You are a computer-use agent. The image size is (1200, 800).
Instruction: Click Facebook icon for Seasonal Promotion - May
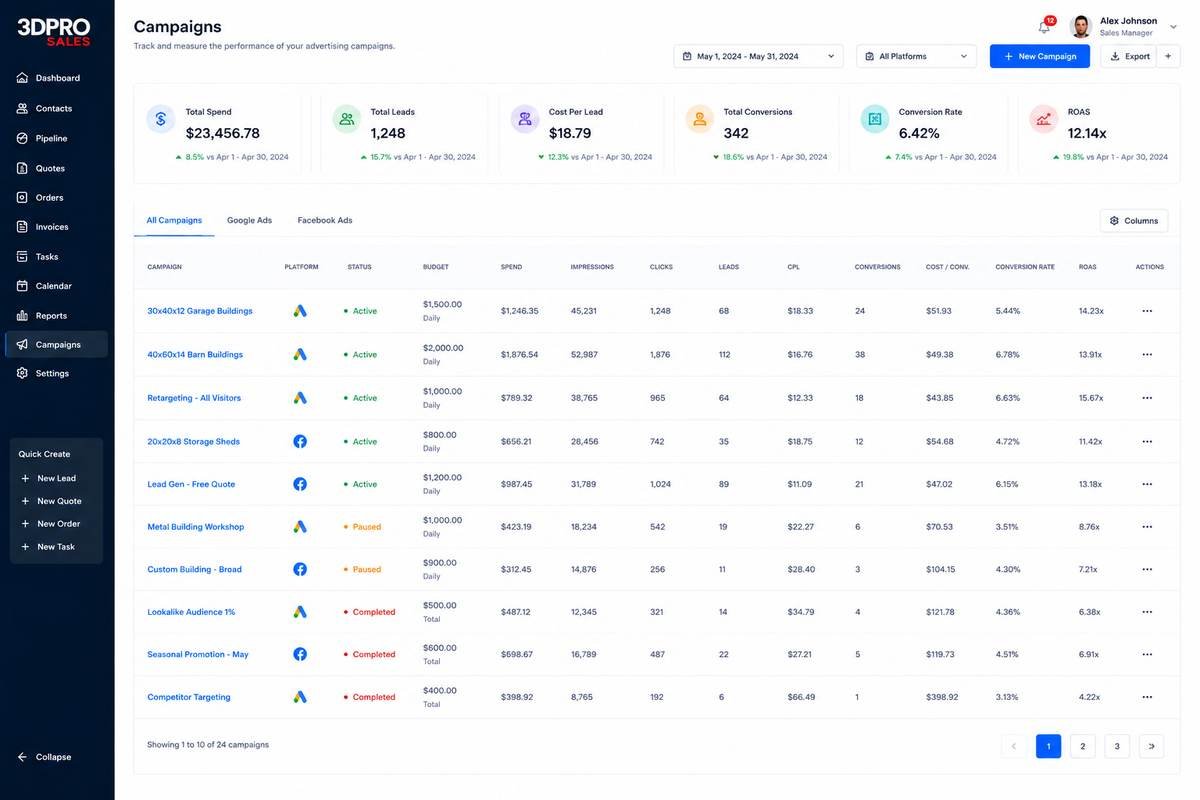coord(300,654)
